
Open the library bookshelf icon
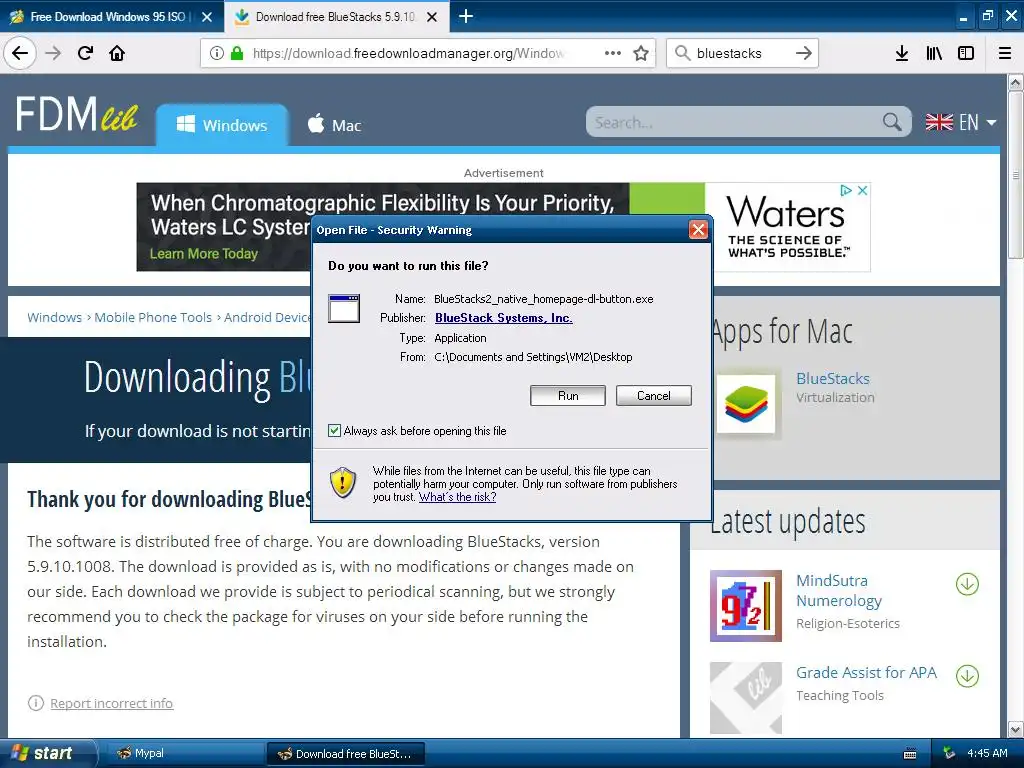pos(934,53)
